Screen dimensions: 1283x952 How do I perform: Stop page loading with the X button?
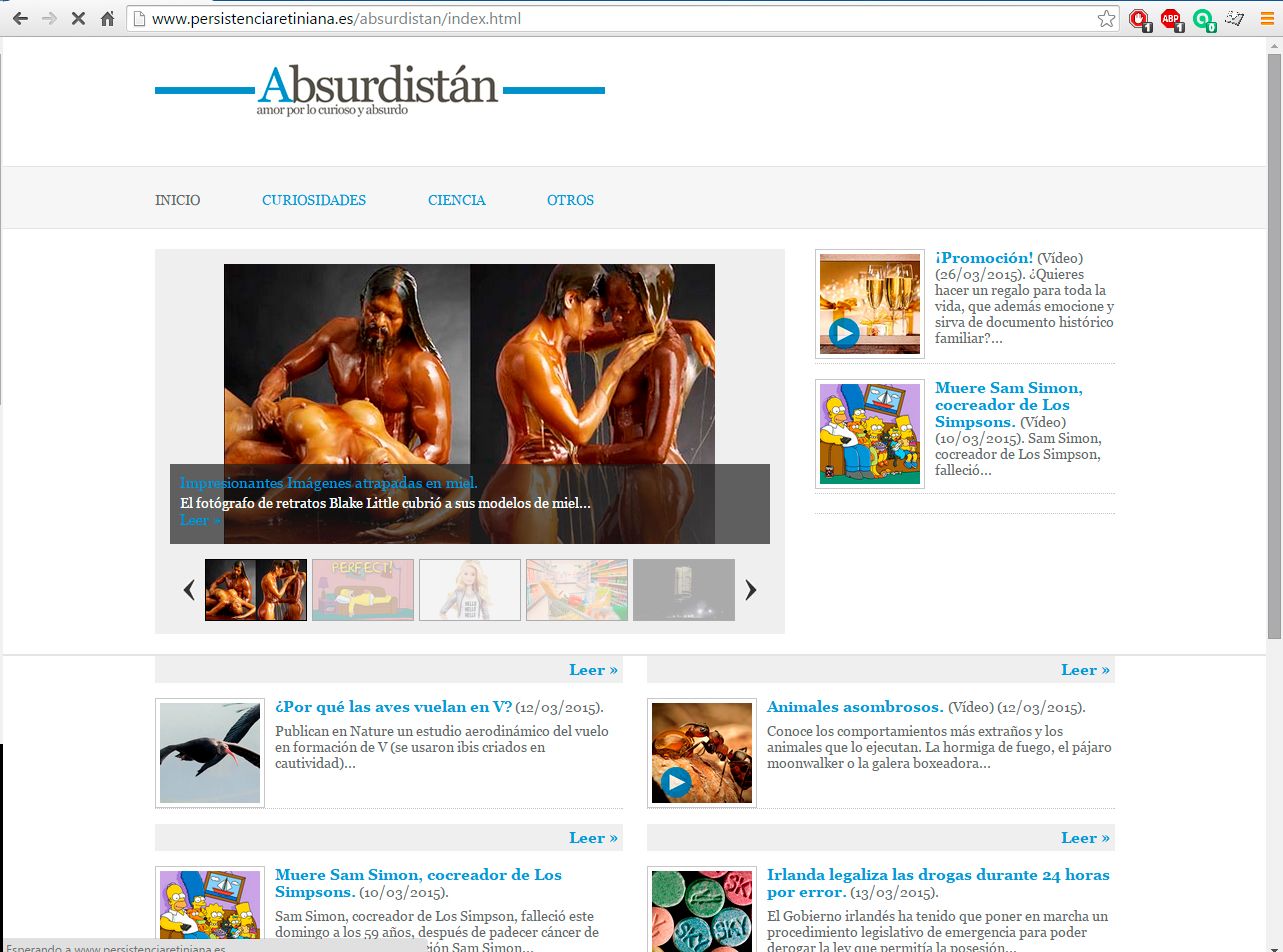pos(78,18)
